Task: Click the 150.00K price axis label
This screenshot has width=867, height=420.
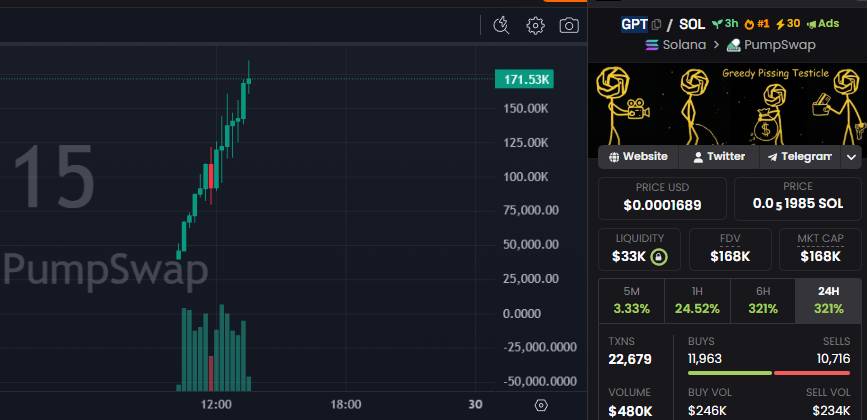Action: click(526, 108)
